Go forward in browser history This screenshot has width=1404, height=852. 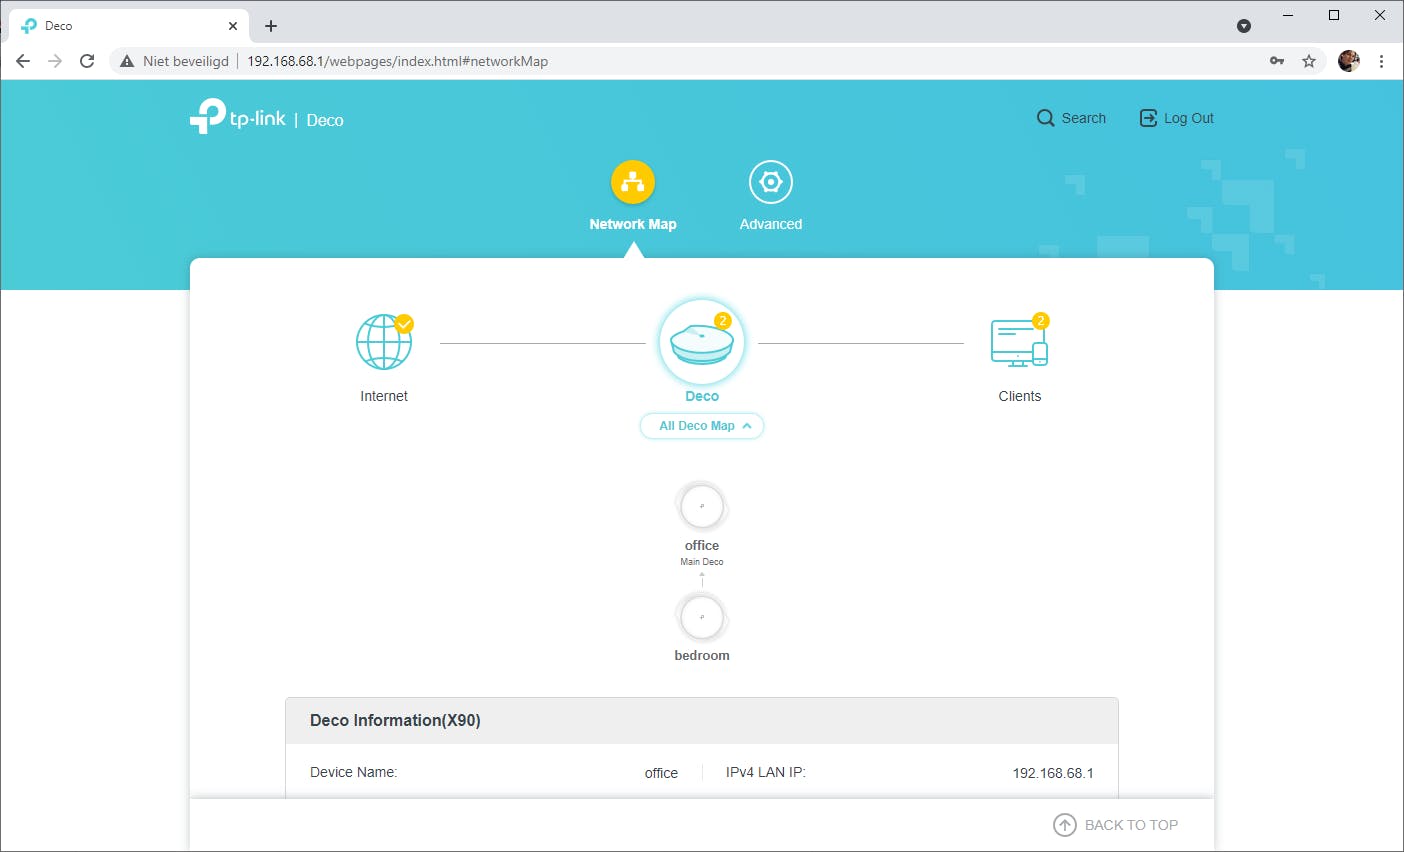click(55, 61)
